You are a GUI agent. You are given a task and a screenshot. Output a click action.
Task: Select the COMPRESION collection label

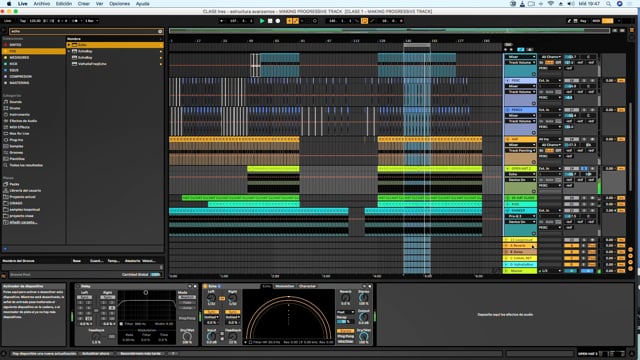[x=20, y=76]
